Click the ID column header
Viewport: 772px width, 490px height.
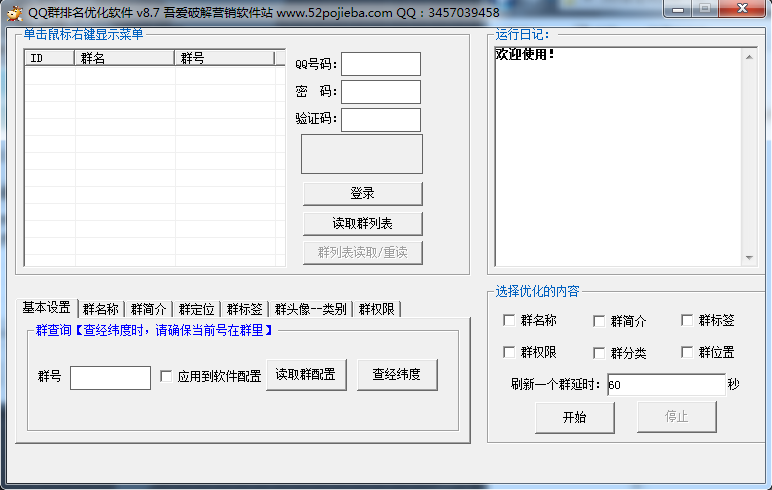tap(49, 58)
